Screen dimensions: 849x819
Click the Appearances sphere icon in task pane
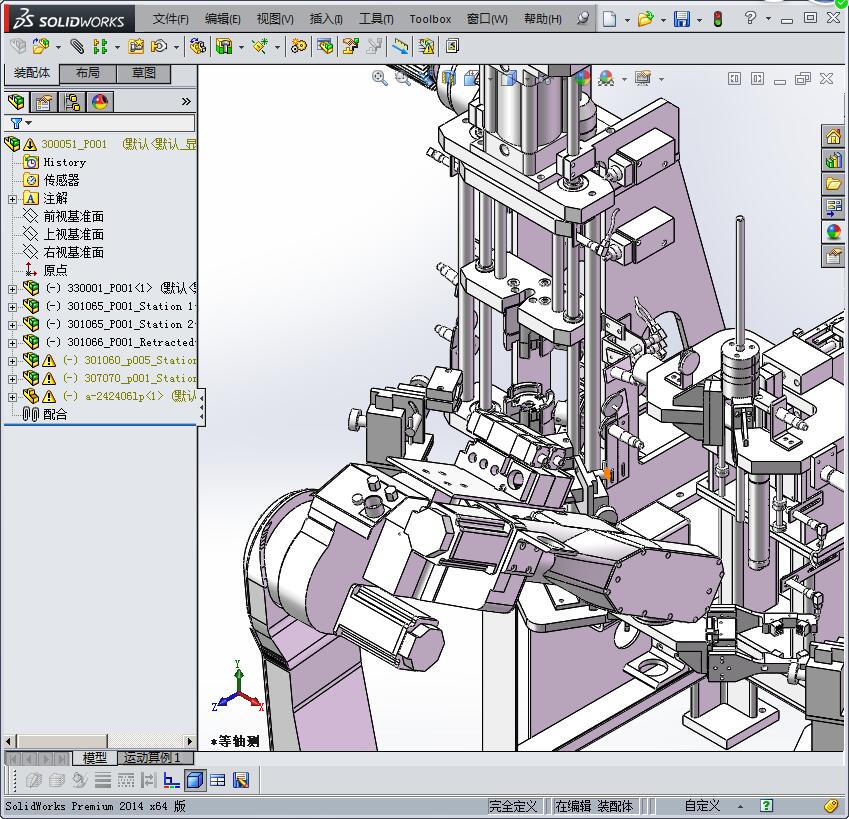(x=833, y=232)
